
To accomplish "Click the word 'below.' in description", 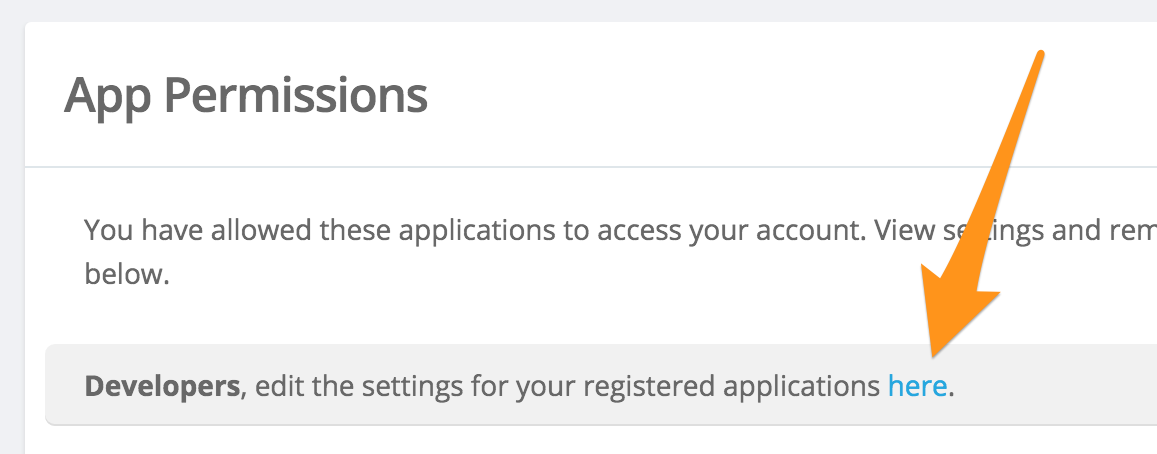I will point(127,275).
